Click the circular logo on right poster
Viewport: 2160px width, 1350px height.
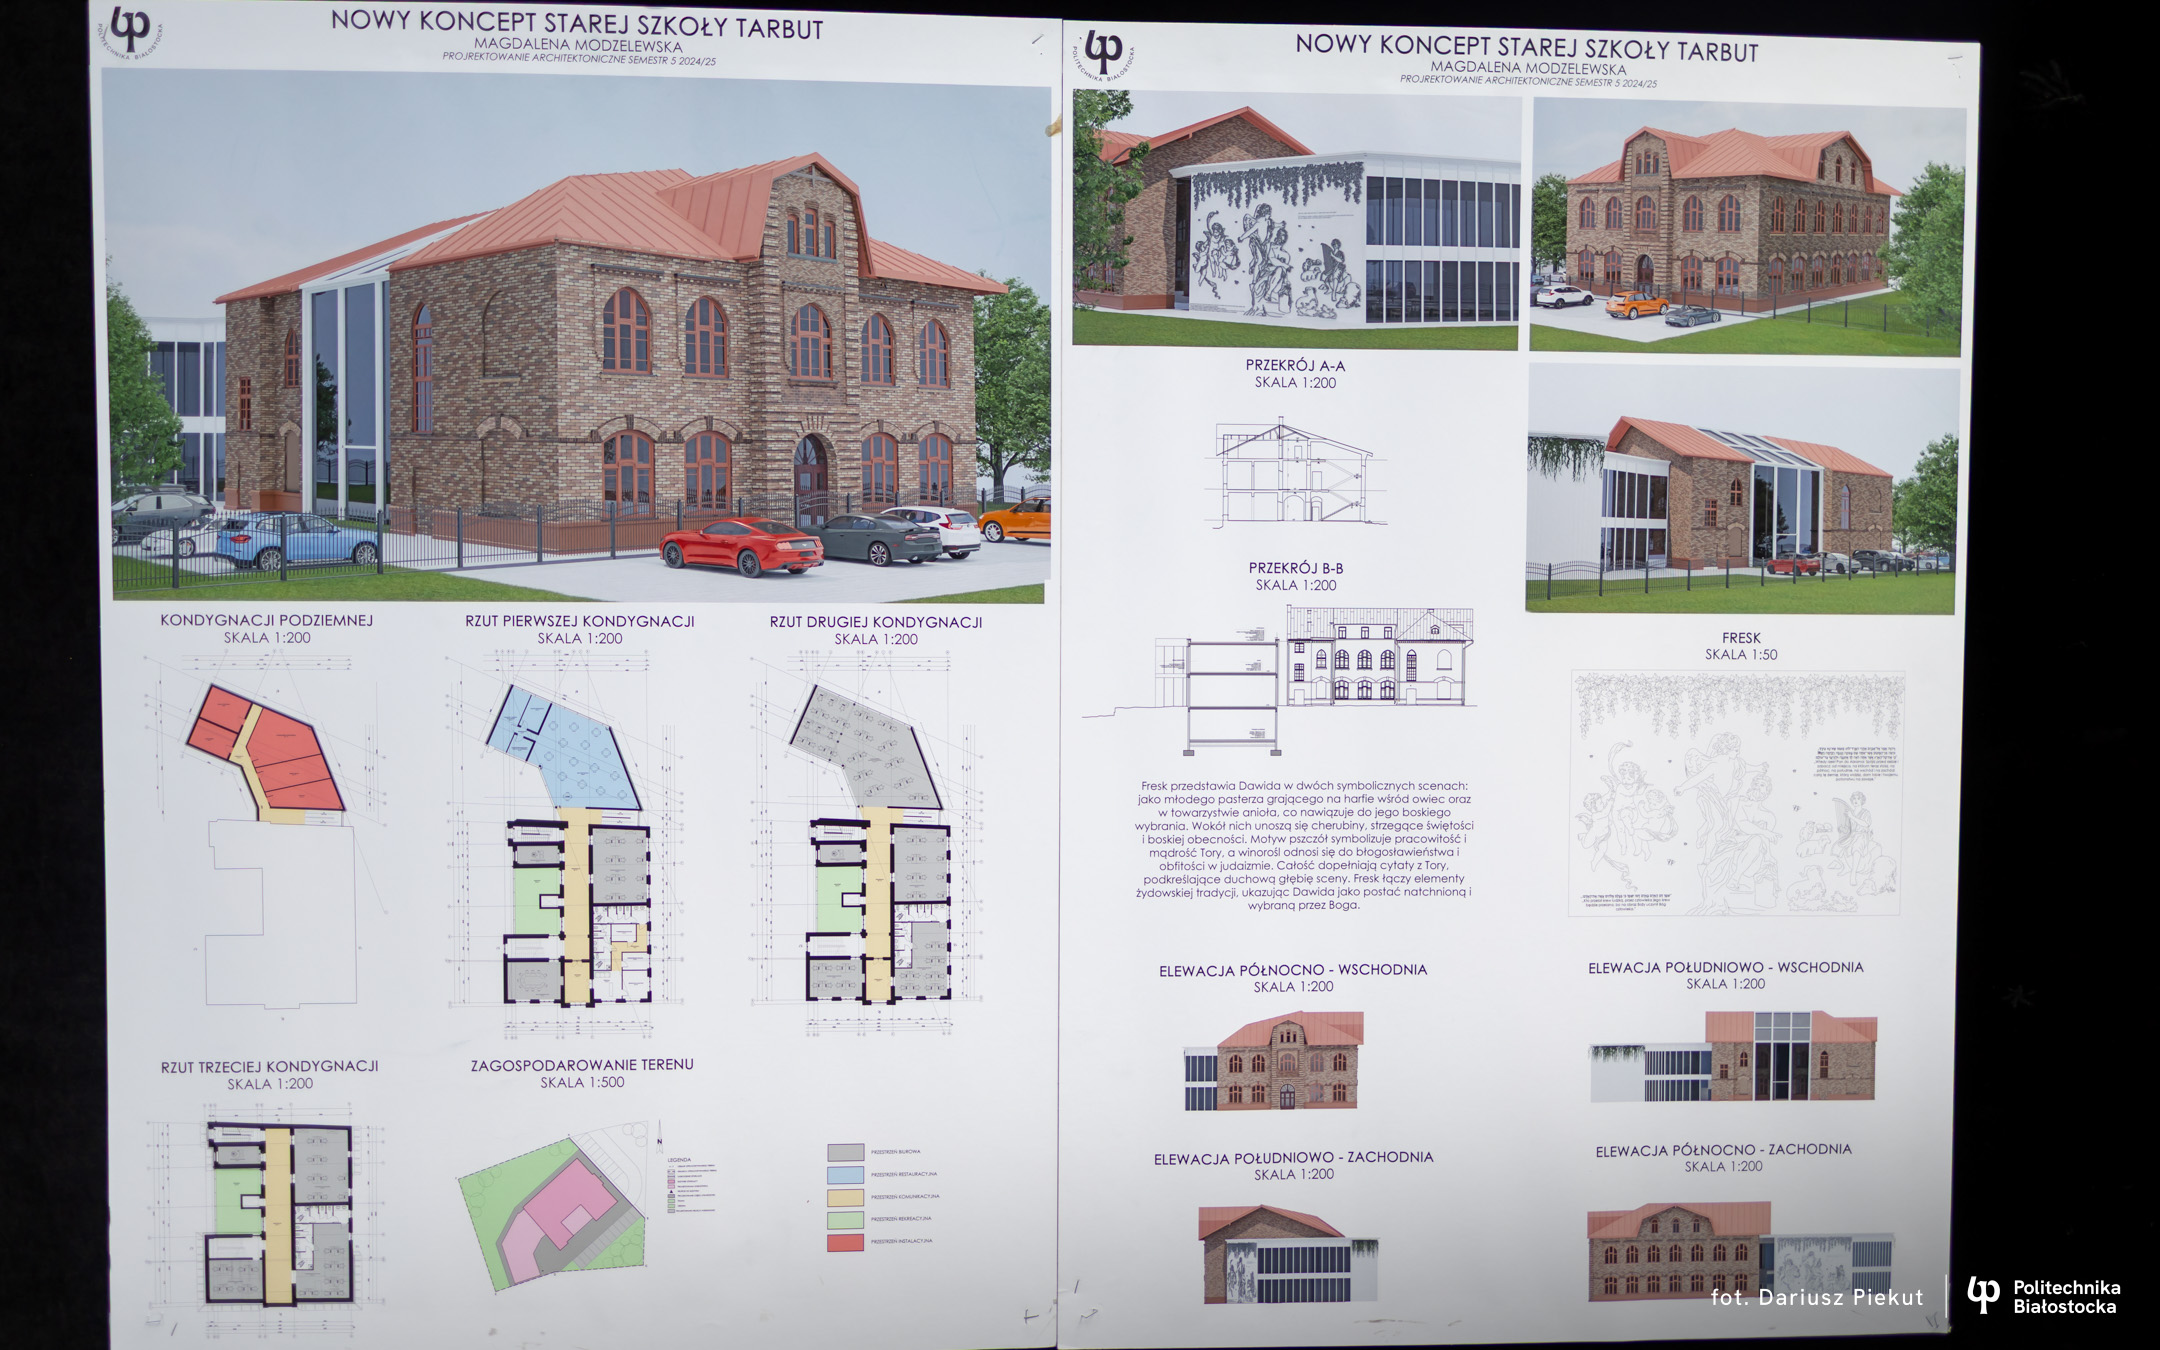click(x=1104, y=53)
